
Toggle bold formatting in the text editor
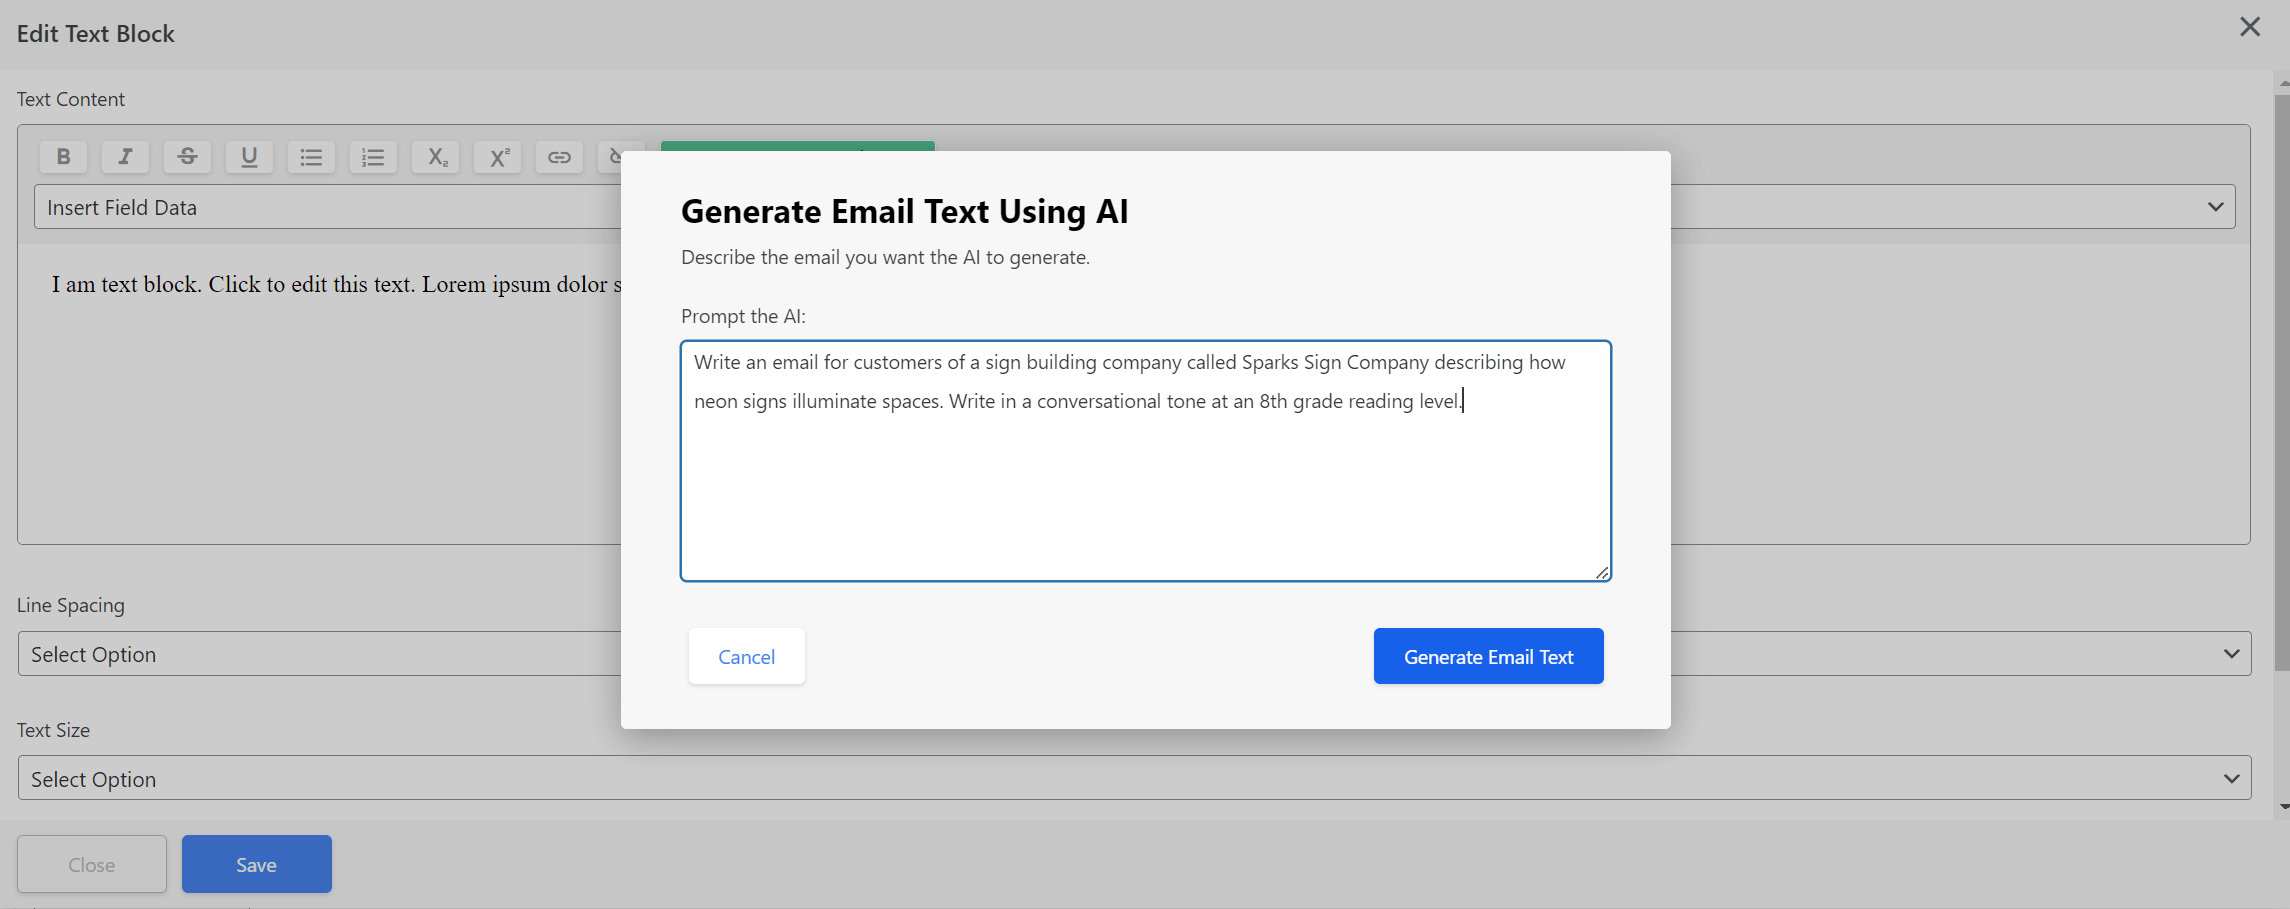point(63,157)
